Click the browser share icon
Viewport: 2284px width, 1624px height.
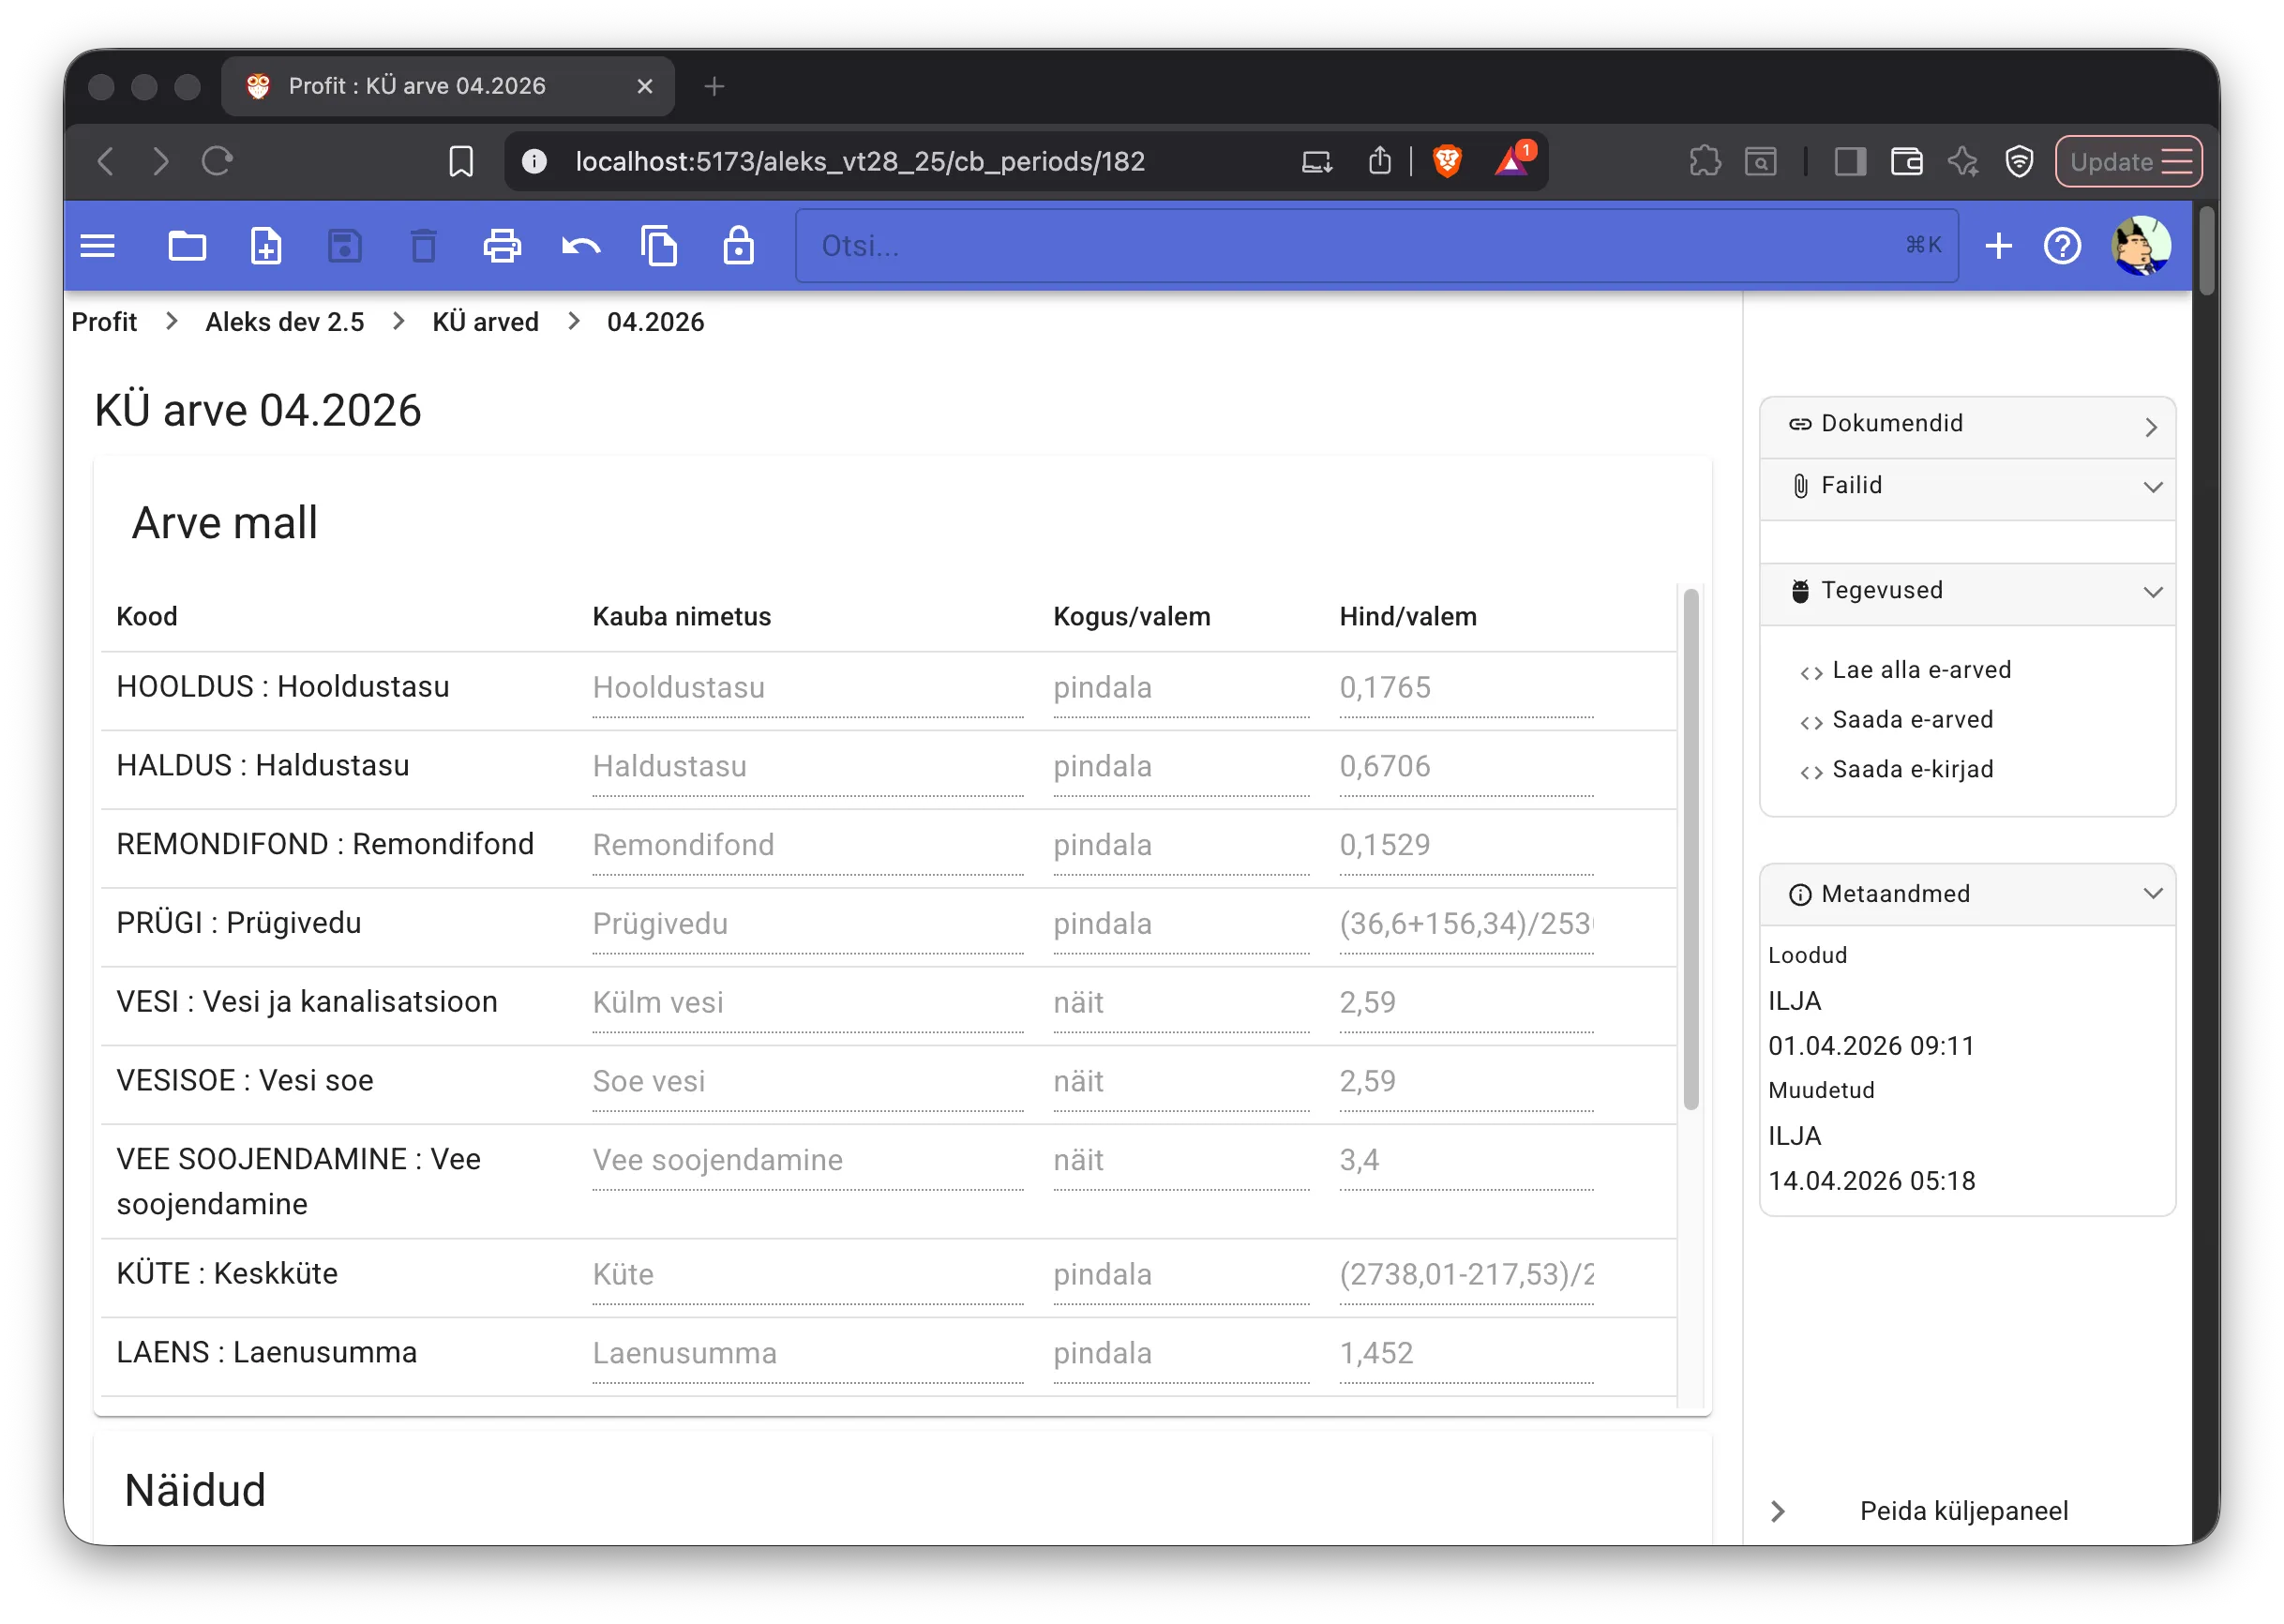coord(1380,161)
